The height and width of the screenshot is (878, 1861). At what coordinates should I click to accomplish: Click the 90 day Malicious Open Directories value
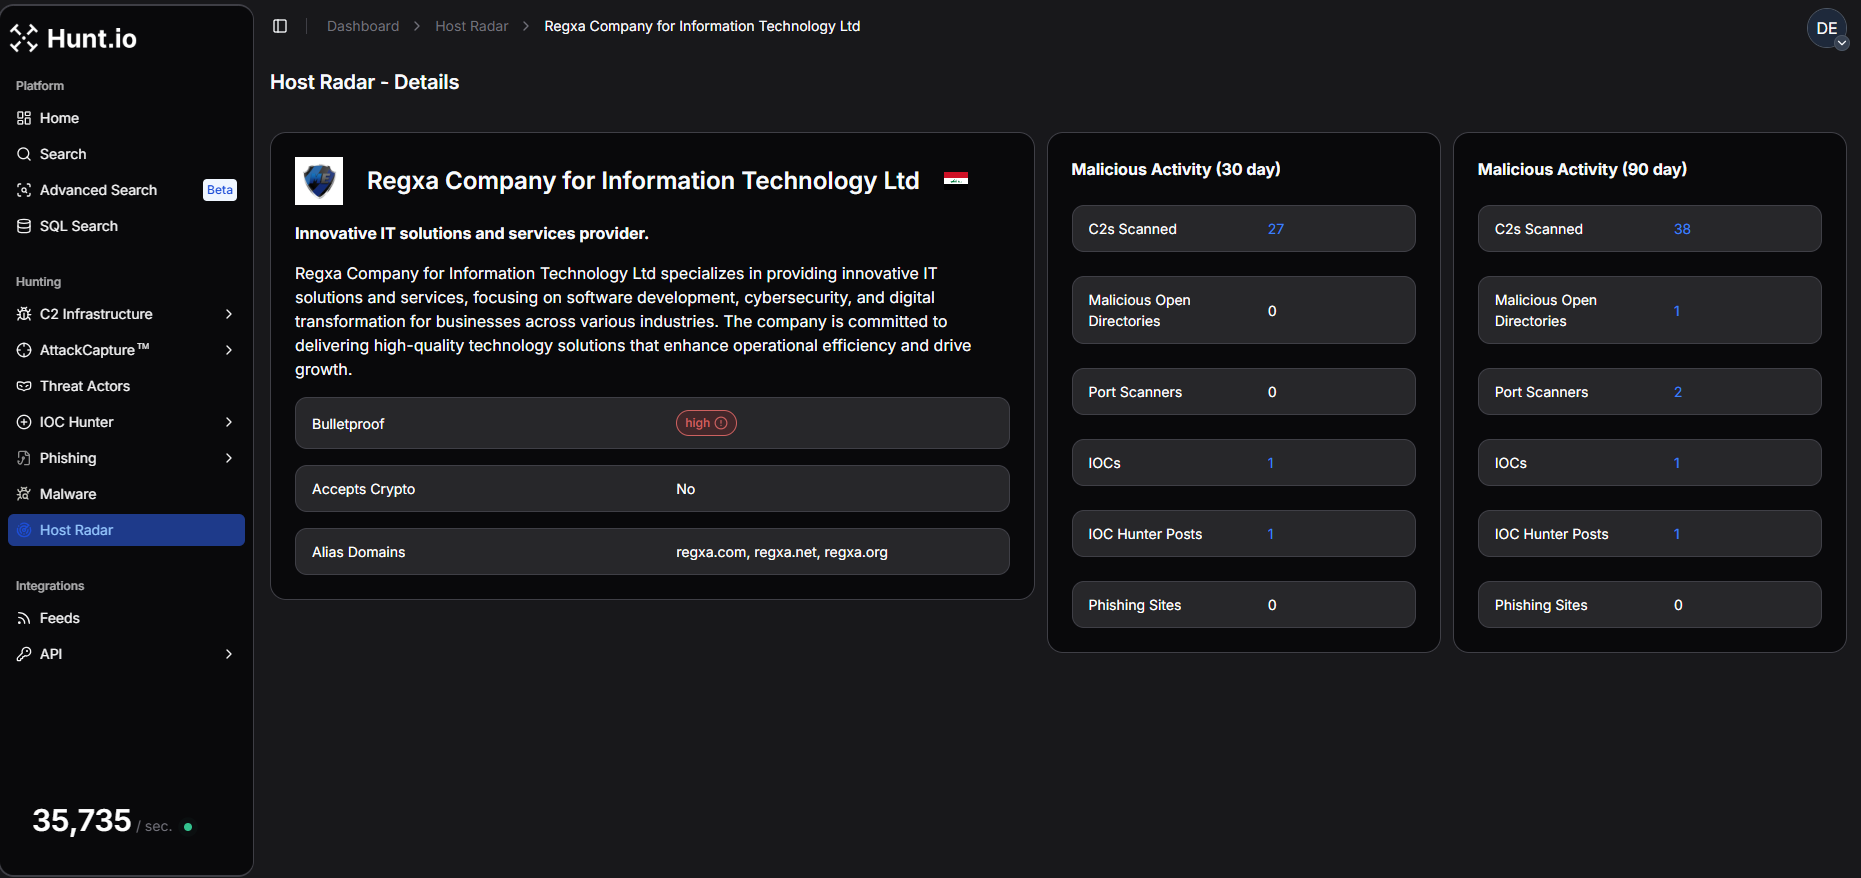pos(1677,311)
